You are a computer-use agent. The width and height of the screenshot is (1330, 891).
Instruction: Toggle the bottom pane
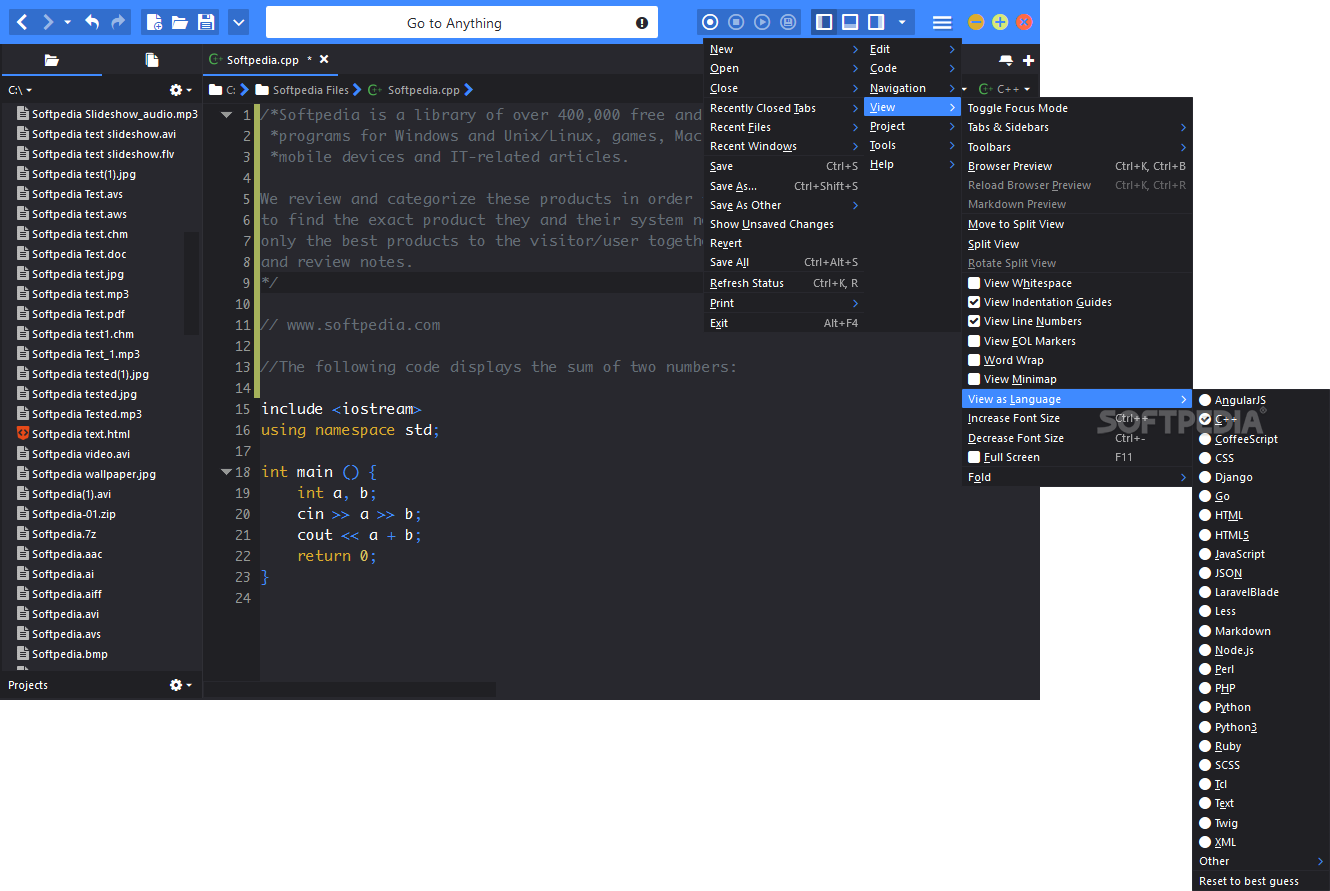click(x=850, y=22)
